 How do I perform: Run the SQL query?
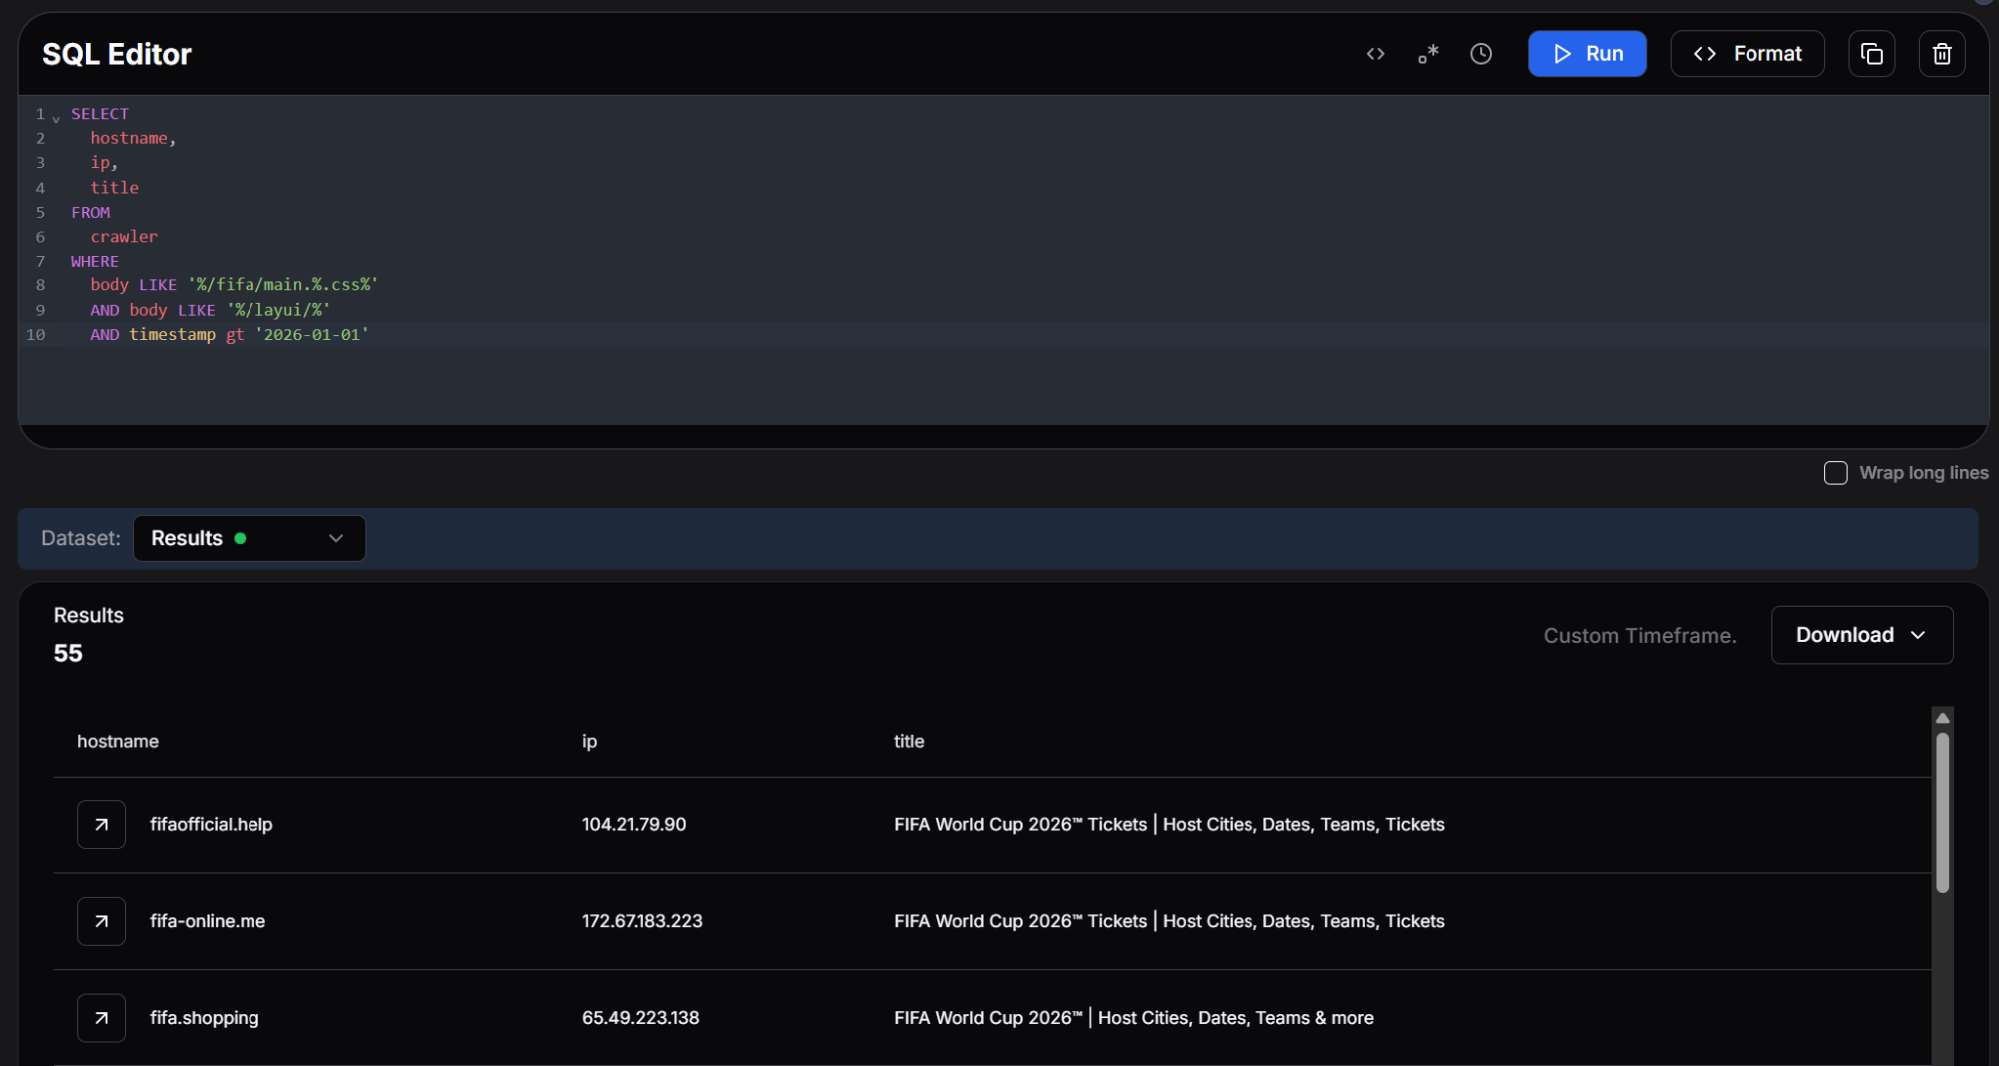[x=1587, y=54]
